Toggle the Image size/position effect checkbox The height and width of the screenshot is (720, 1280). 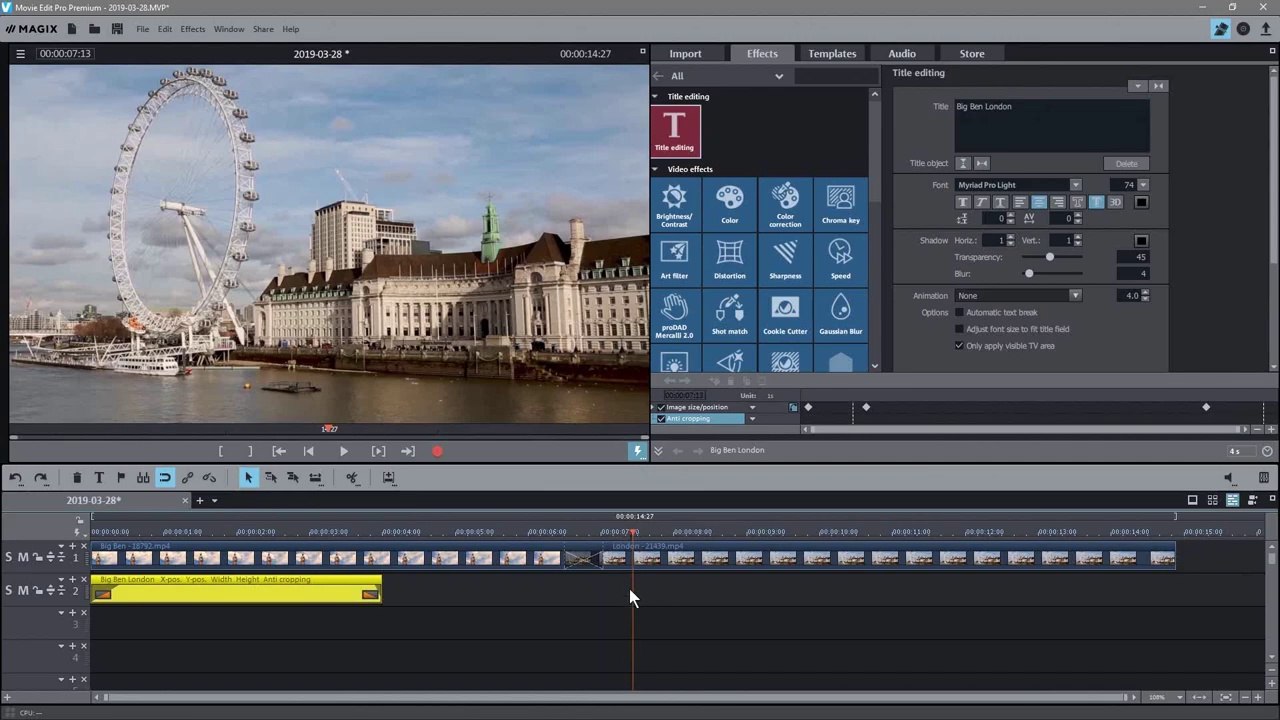coord(661,407)
